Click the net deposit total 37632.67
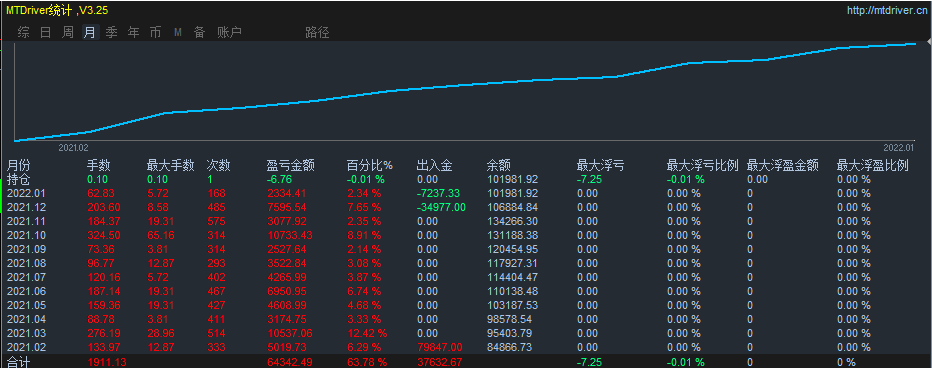 (440, 362)
